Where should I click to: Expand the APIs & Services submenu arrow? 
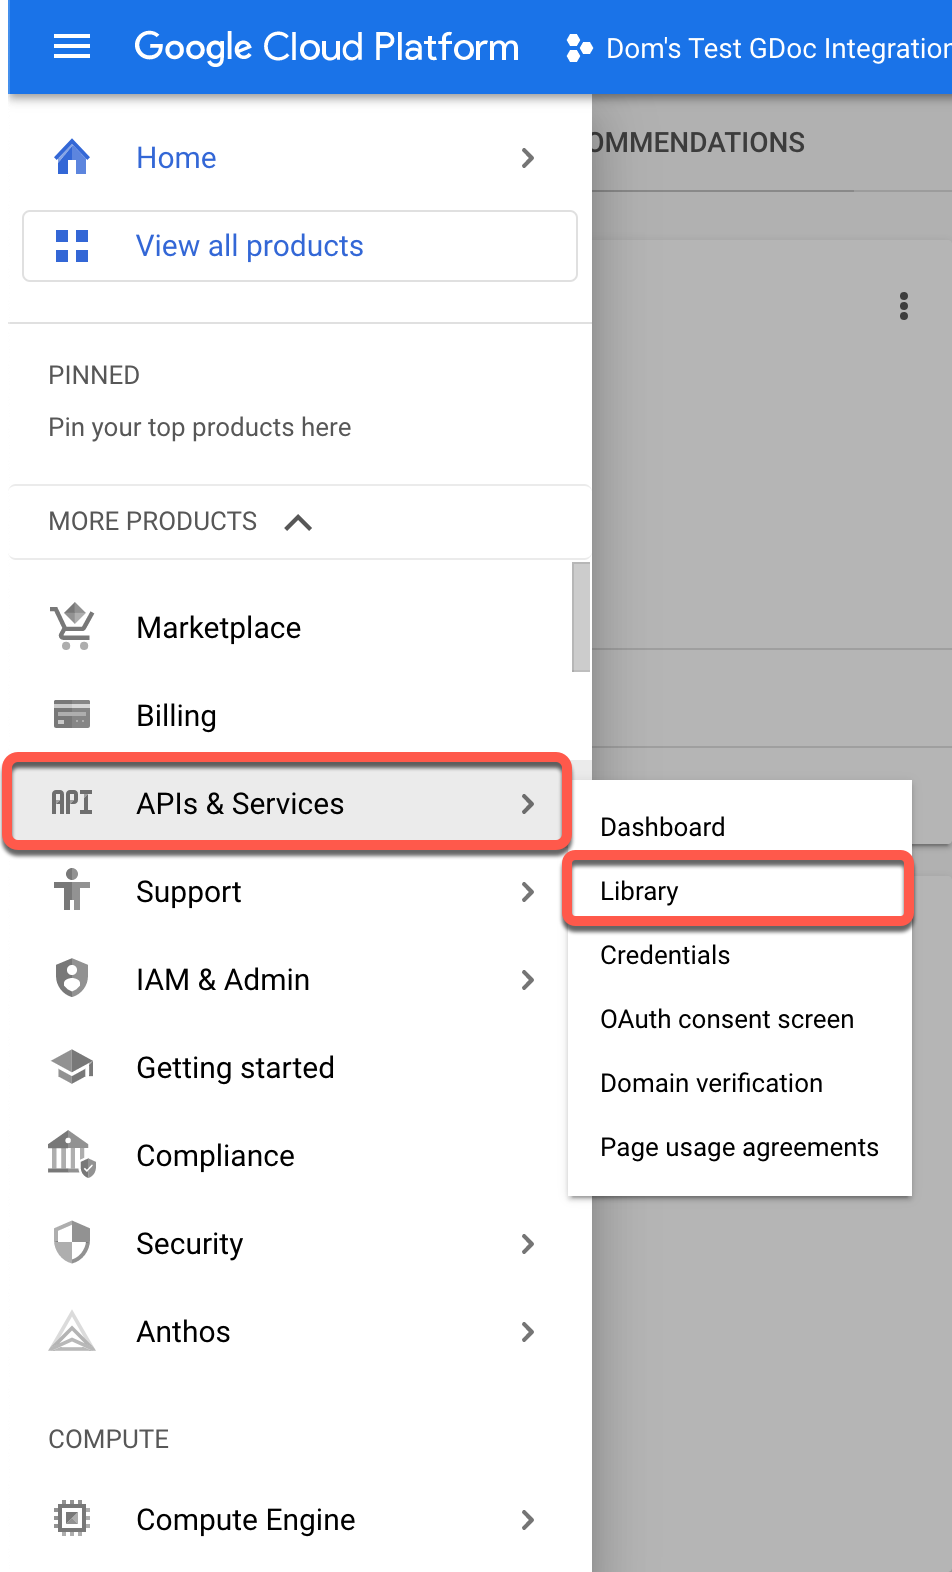point(528,804)
